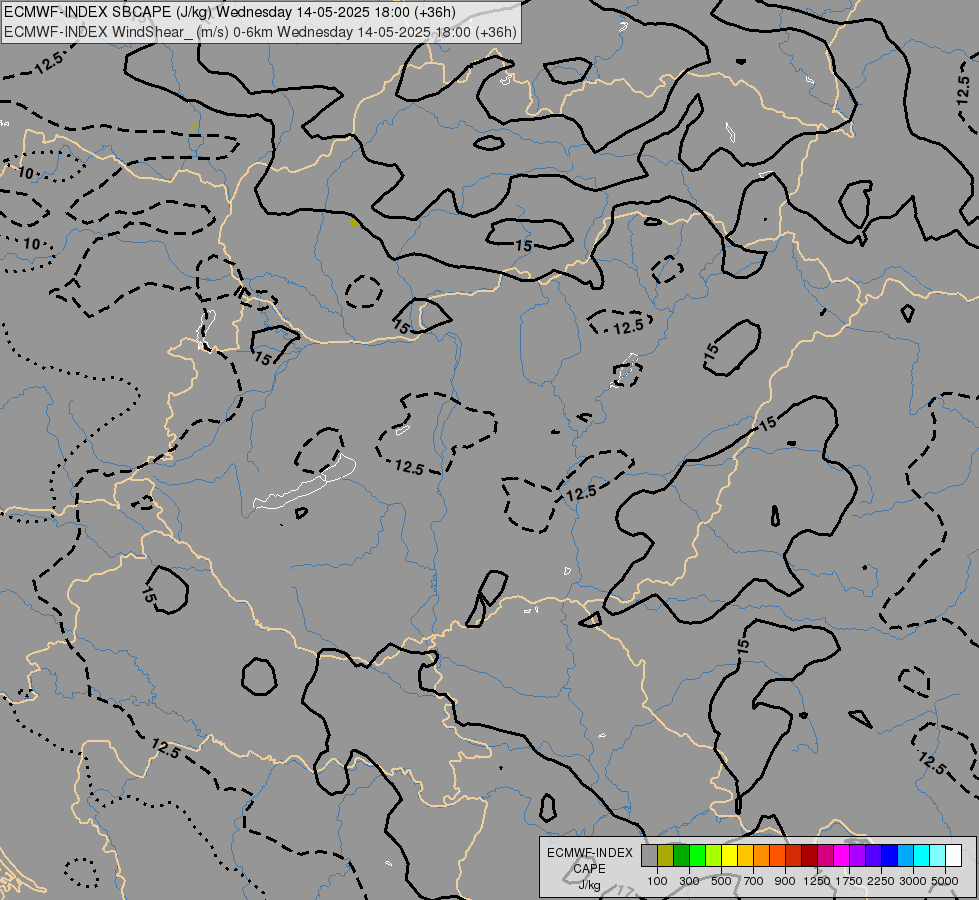
Task: Click the 1750 value on the legend scale
Action: click(849, 881)
